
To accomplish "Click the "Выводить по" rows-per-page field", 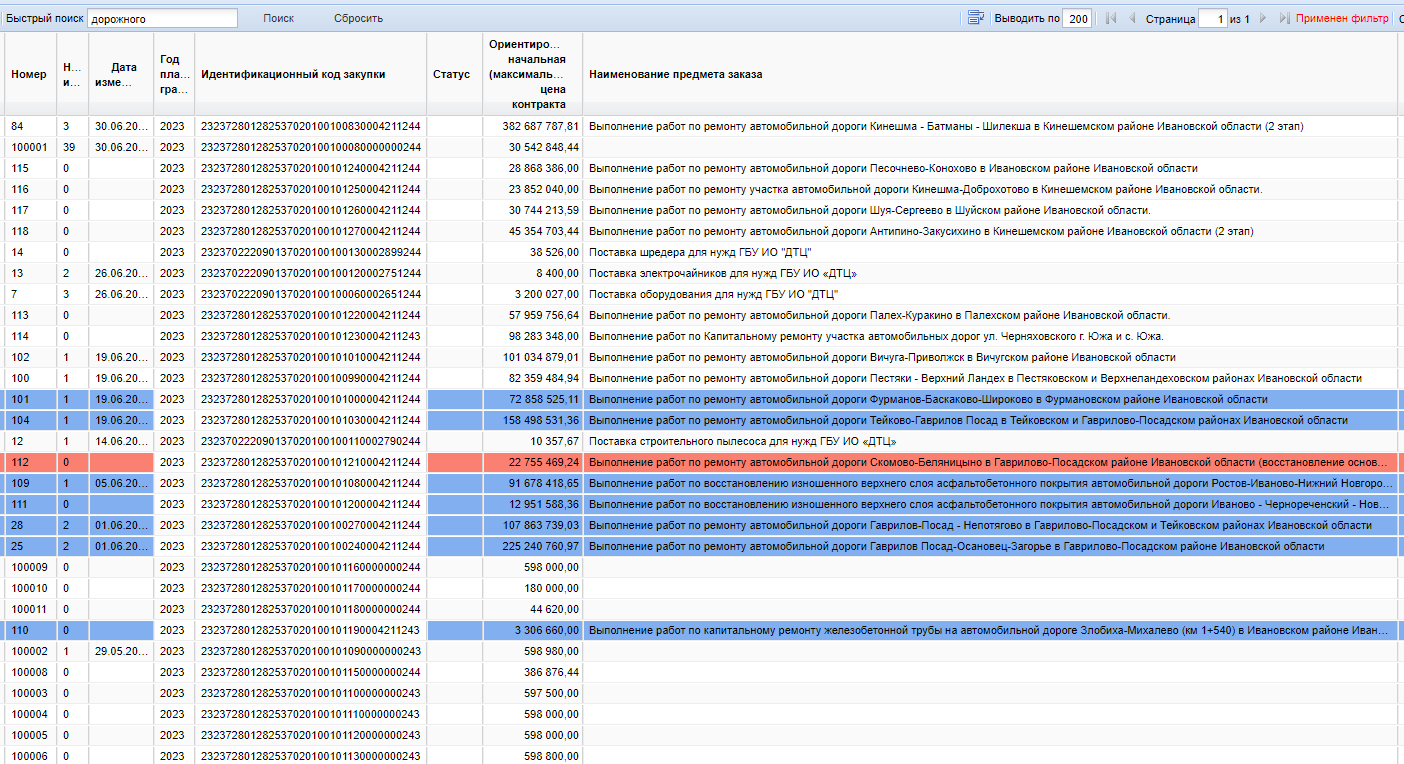I will (x=1077, y=18).
